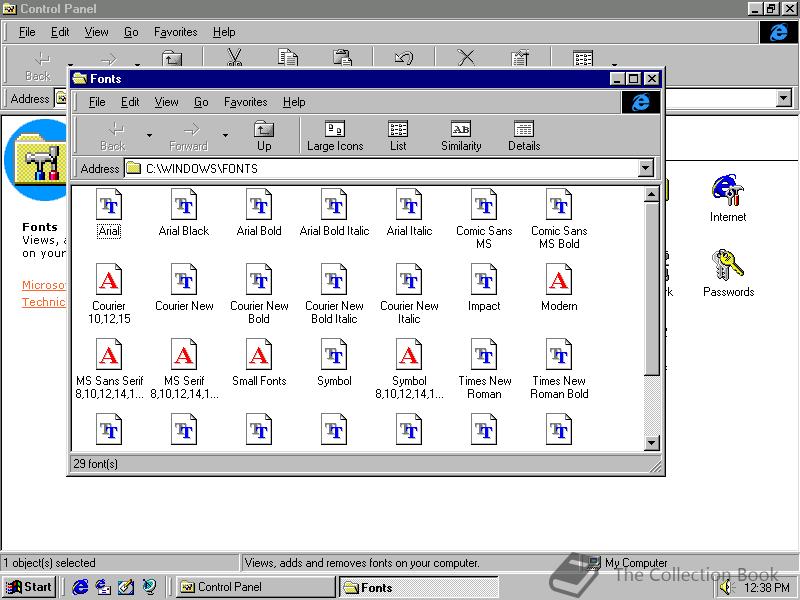800x600 pixels.
Task: Expand Control Panel address bar dropdown
Action: click(x=783, y=98)
